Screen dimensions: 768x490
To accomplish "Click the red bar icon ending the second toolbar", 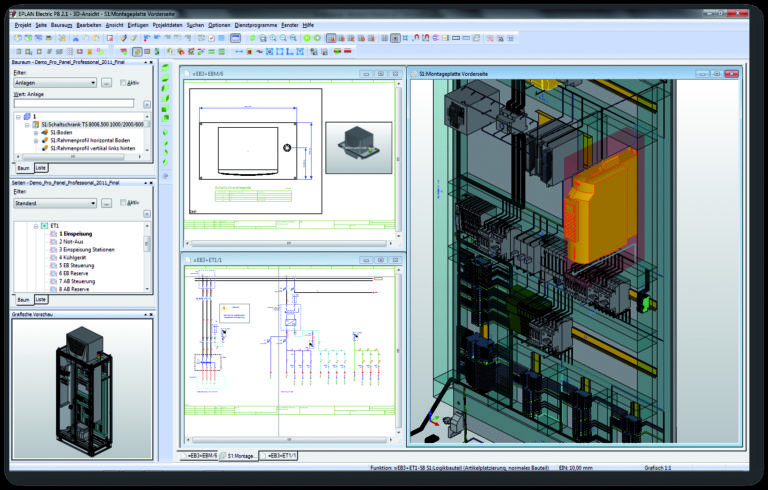I will click(348, 51).
